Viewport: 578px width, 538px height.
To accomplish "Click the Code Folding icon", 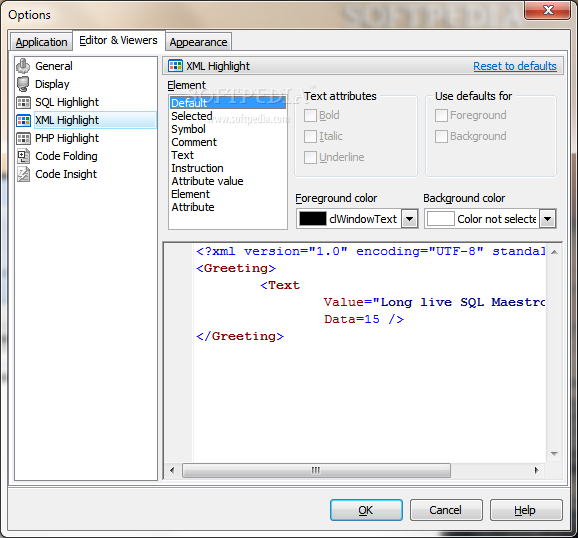I will (24, 156).
